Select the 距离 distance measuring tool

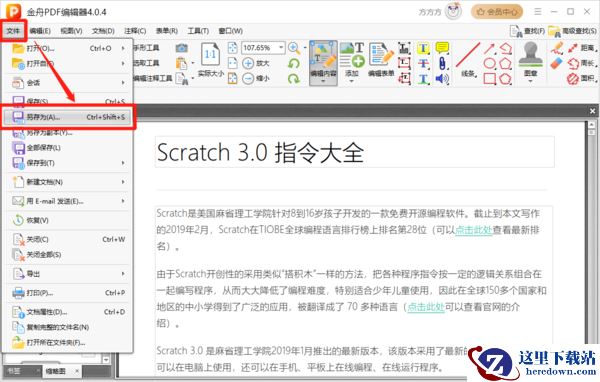(581, 48)
